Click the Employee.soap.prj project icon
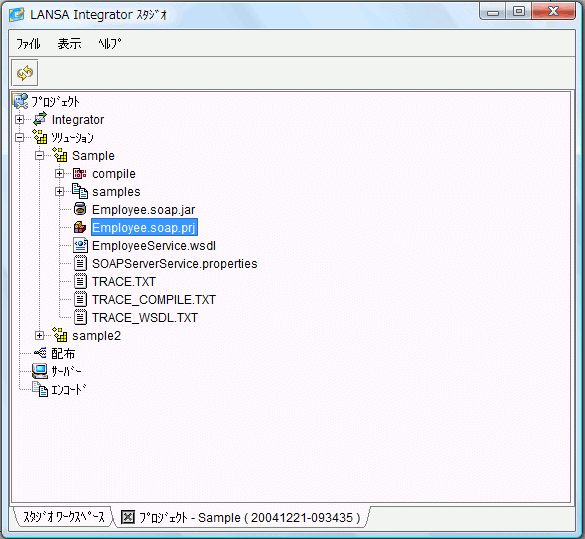585x539 pixels. pyautogui.click(x=80, y=227)
